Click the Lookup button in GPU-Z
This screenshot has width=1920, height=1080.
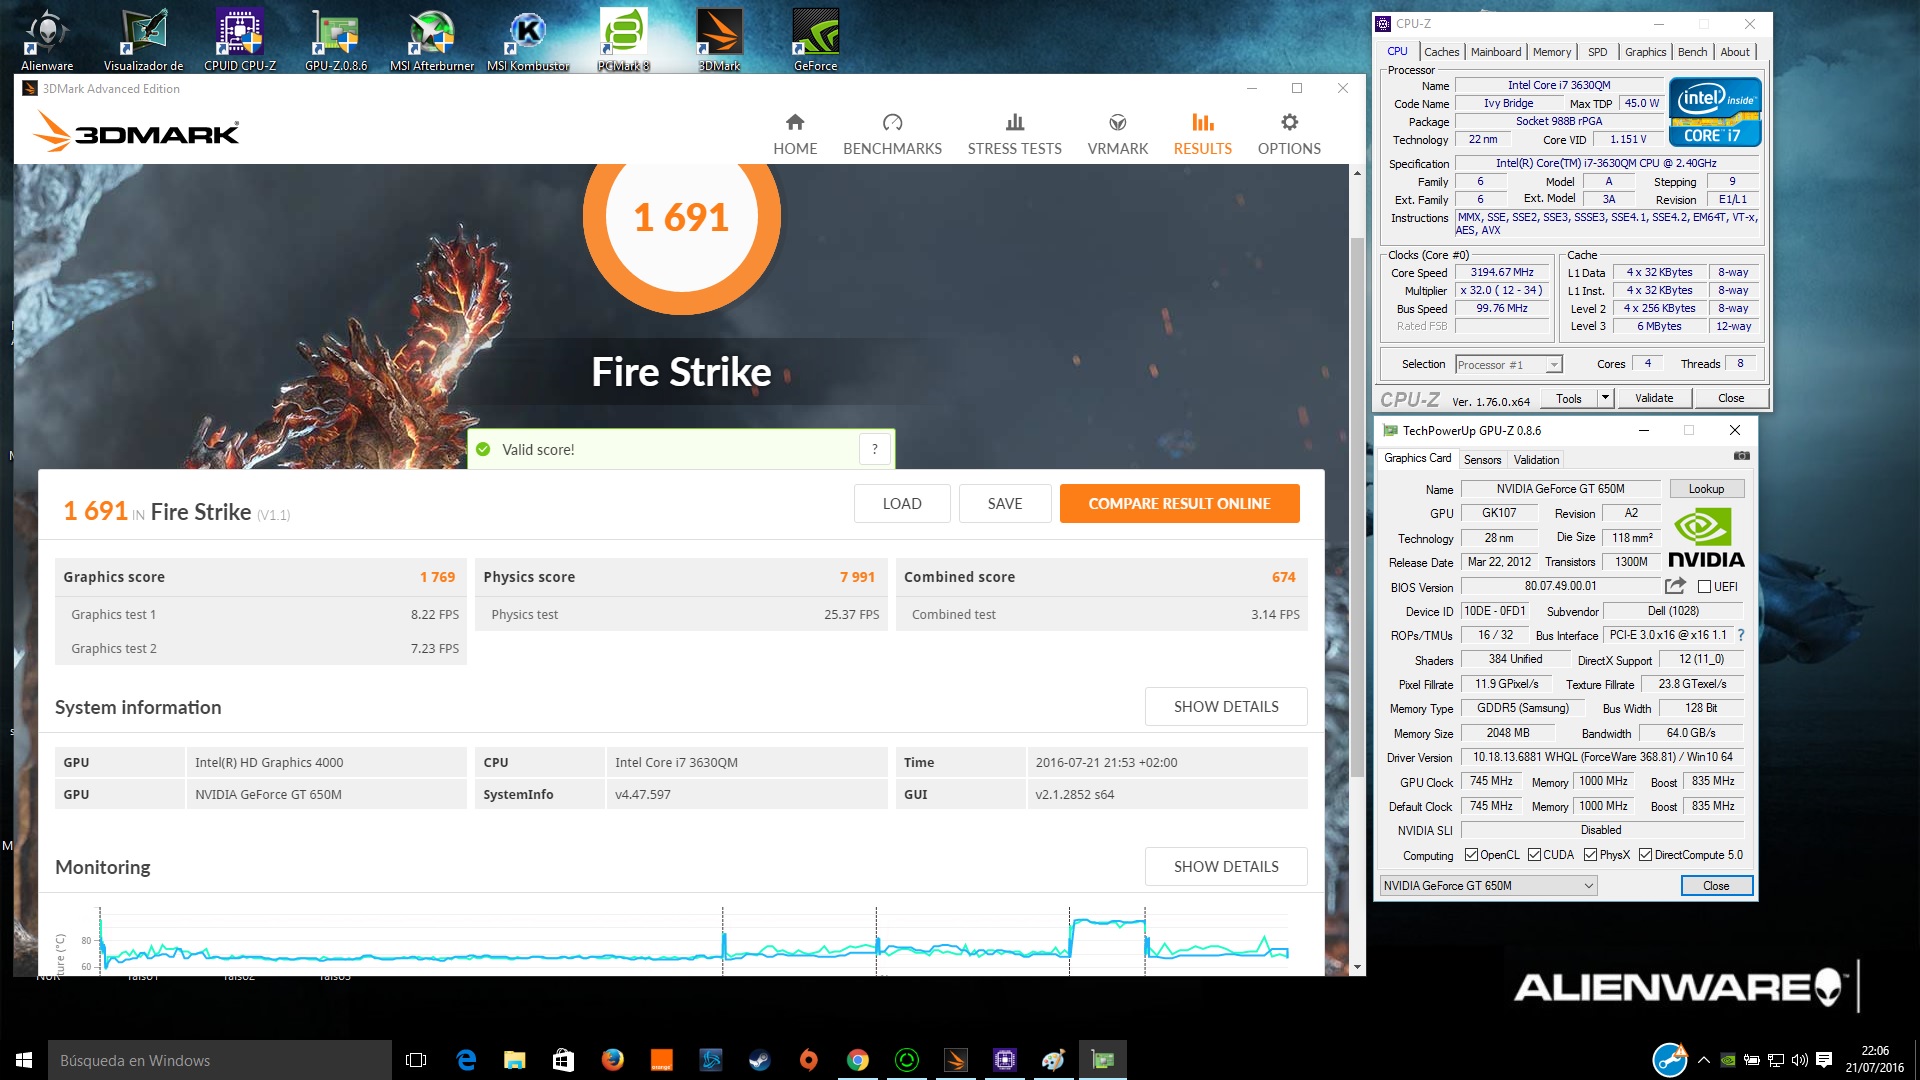click(1706, 489)
